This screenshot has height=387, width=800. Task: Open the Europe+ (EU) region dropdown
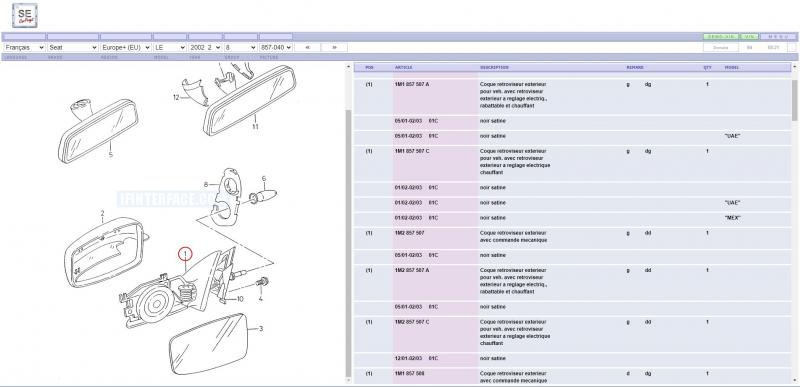pos(126,47)
